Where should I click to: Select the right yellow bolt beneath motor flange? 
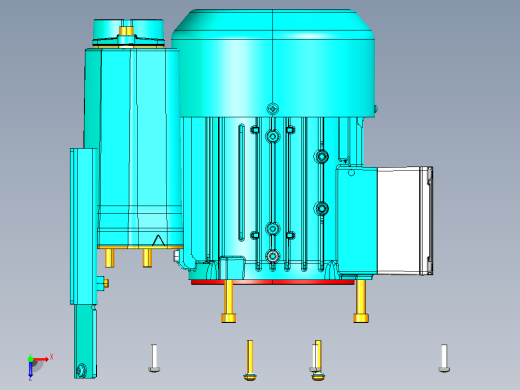pos(361,301)
